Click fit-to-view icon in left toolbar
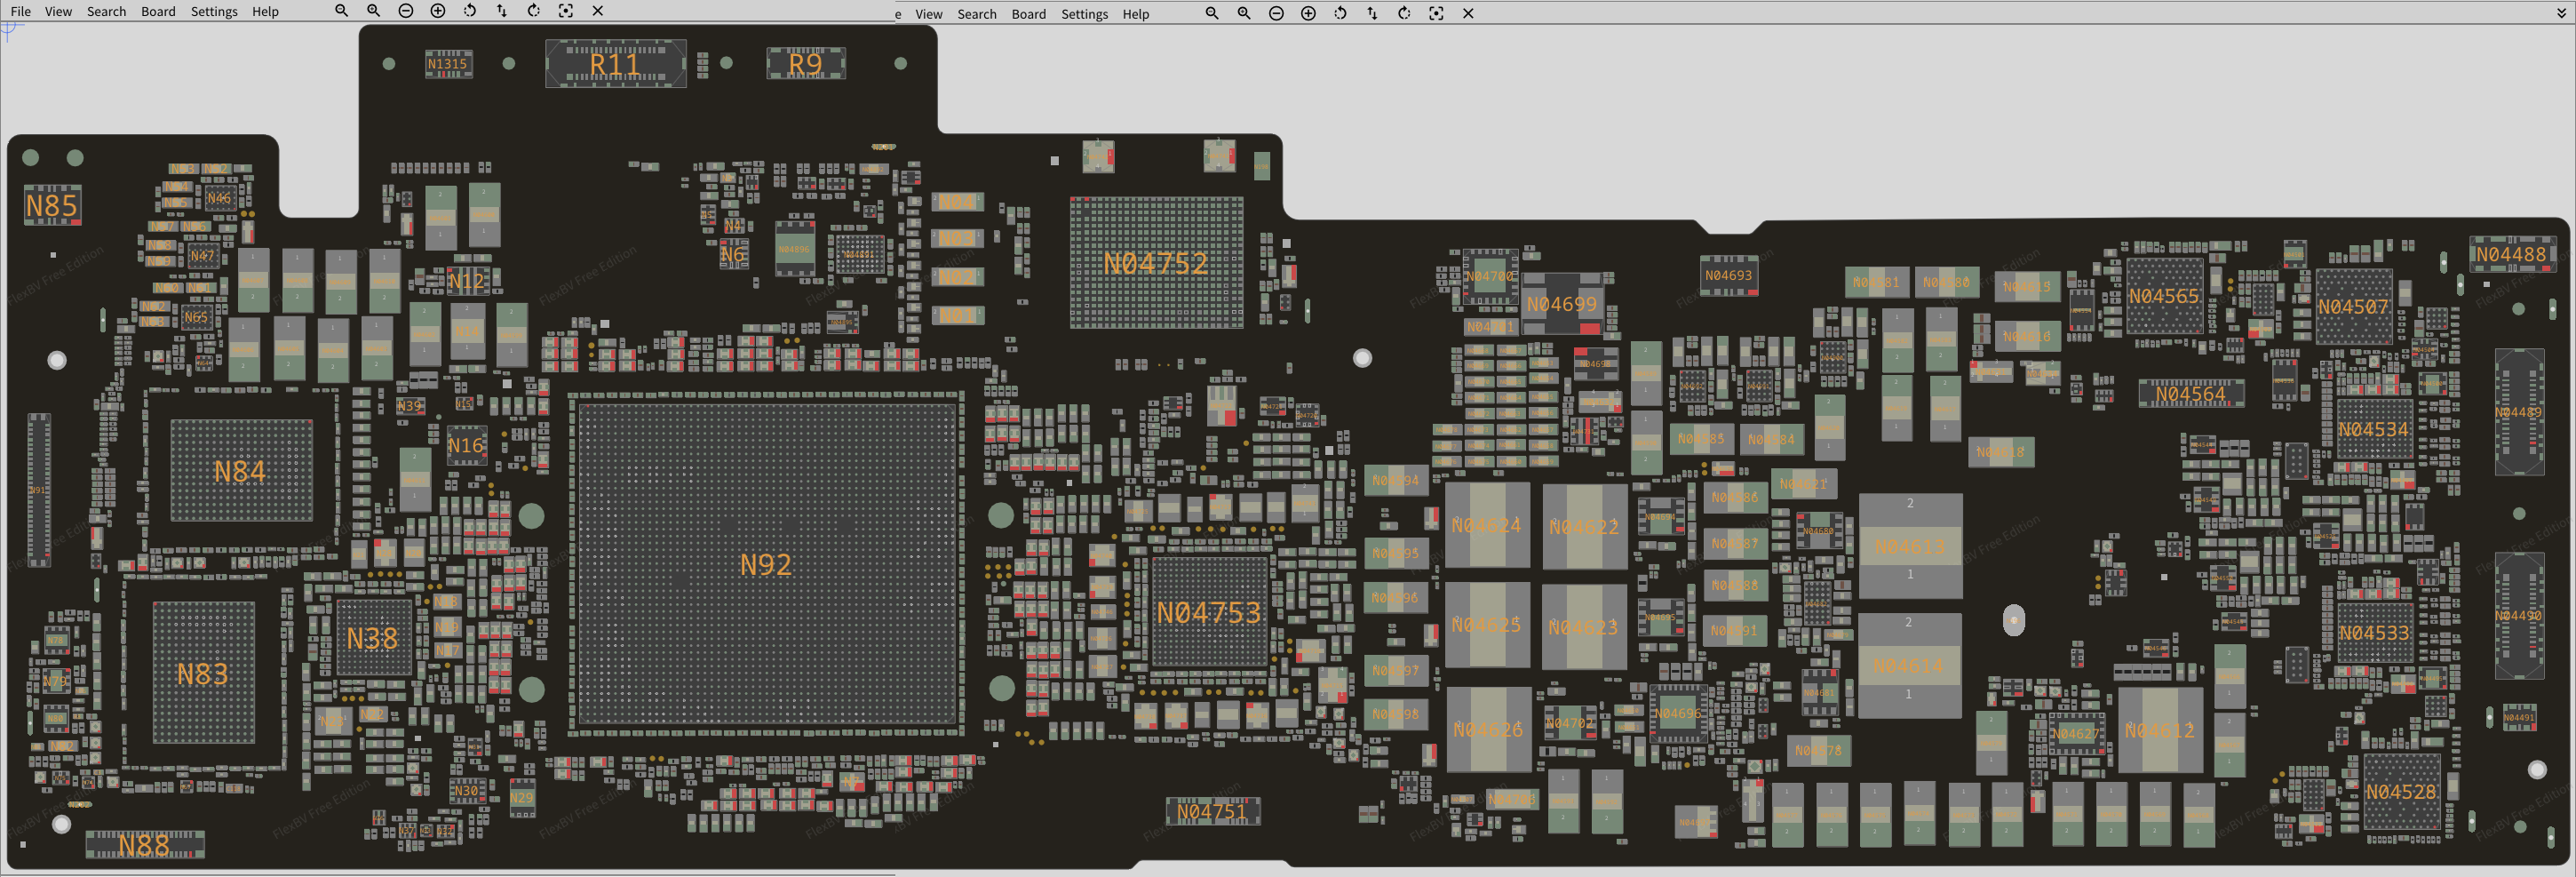 (x=566, y=11)
